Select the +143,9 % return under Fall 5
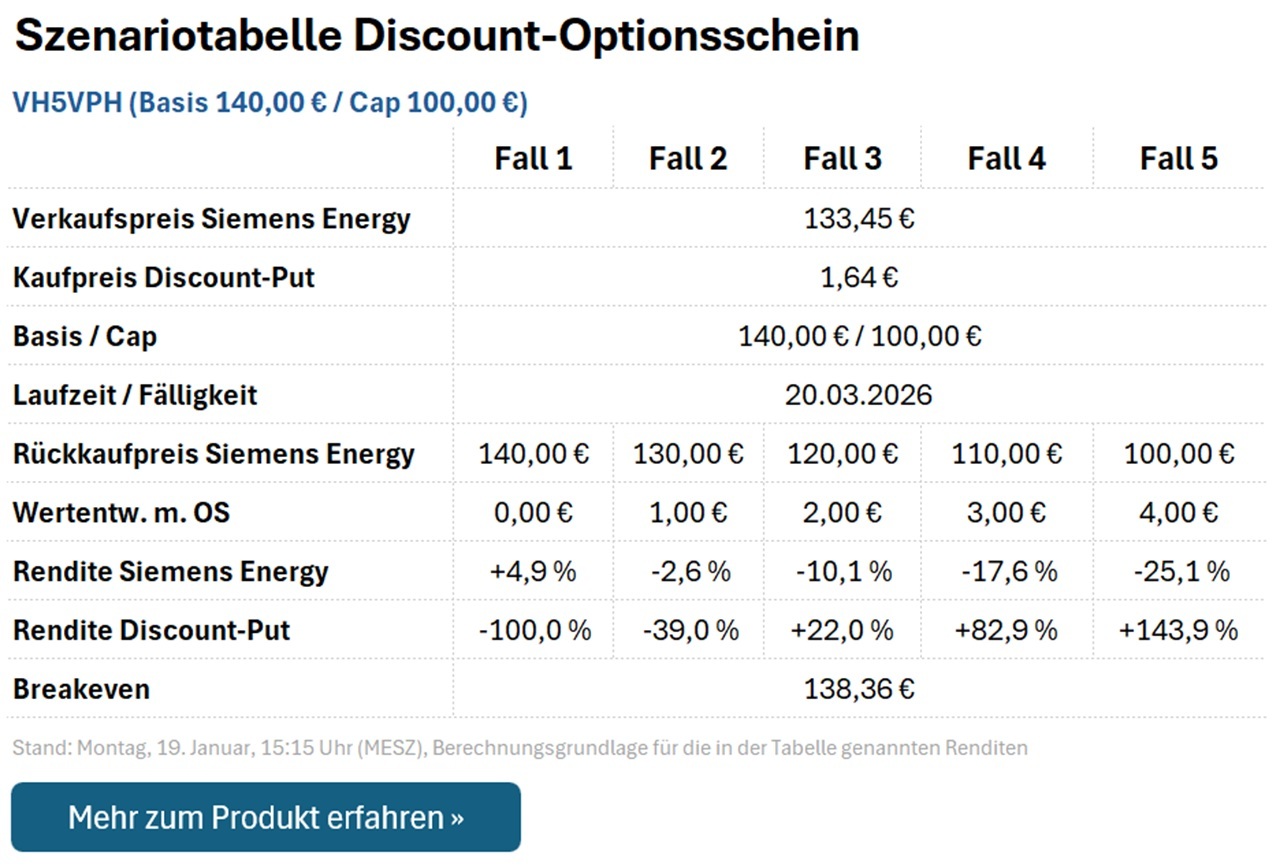The image size is (1280, 867). (1180, 630)
